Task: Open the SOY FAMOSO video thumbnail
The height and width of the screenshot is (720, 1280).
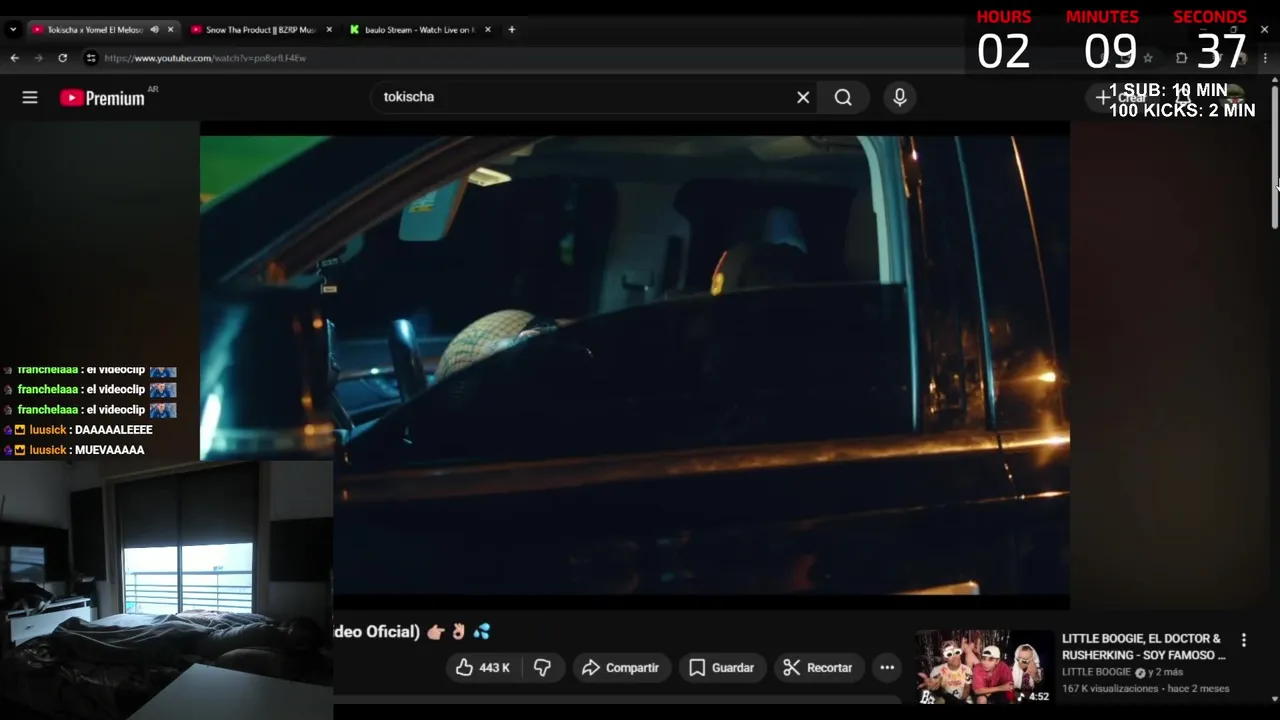Action: tap(984, 666)
